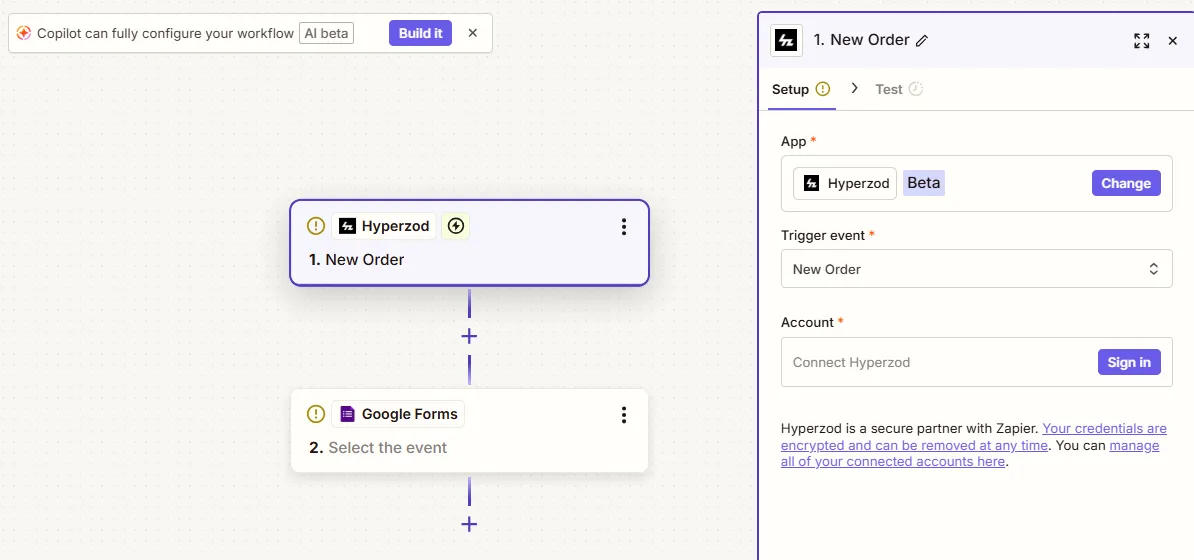The height and width of the screenshot is (560, 1194).
Task: Open 'manage all of your connected accounts here' link
Action: pyautogui.click(x=970, y=453)
